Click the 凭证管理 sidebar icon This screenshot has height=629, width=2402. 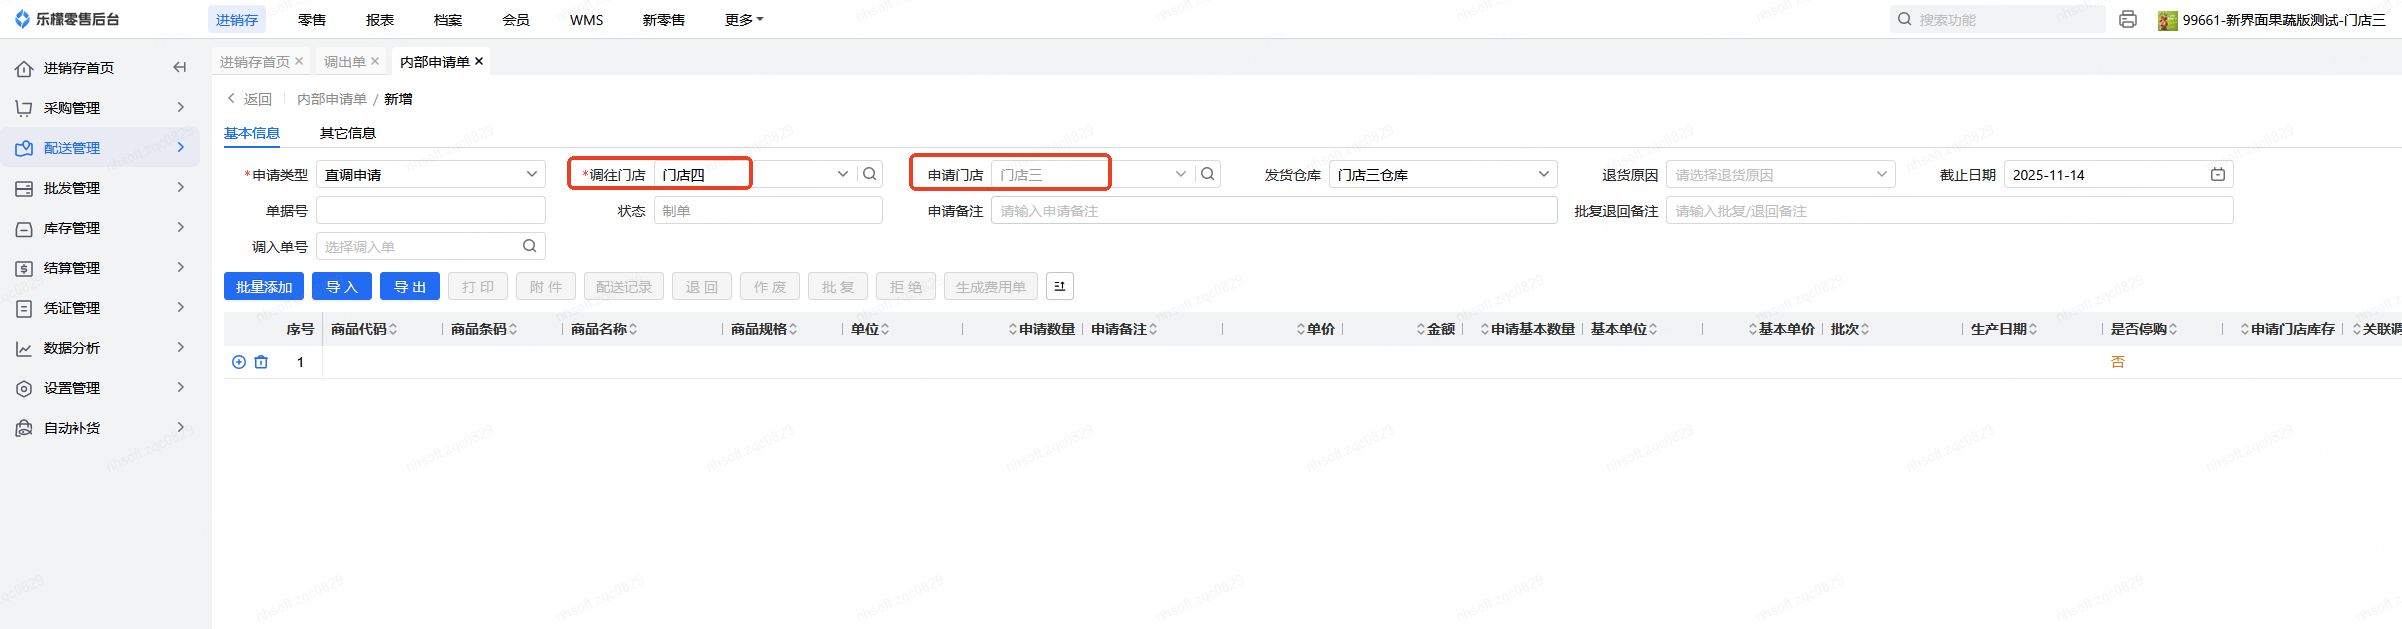click(x=24, y=308)
